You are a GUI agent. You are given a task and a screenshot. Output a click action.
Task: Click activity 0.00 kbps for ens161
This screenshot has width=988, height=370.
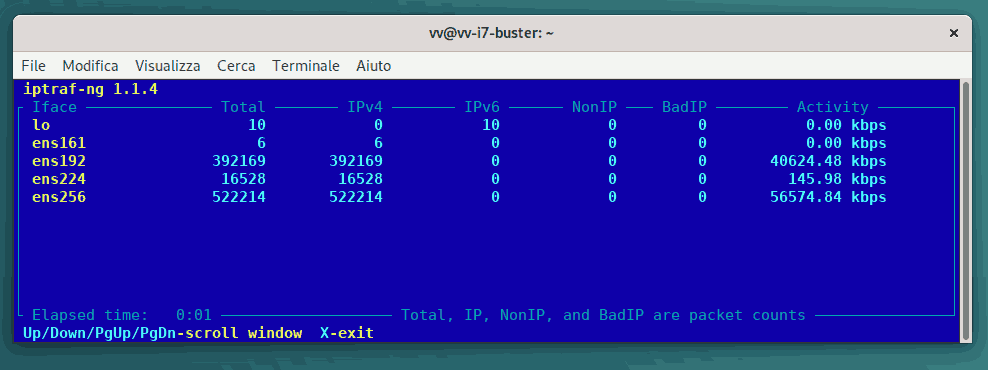coord(846,143)
